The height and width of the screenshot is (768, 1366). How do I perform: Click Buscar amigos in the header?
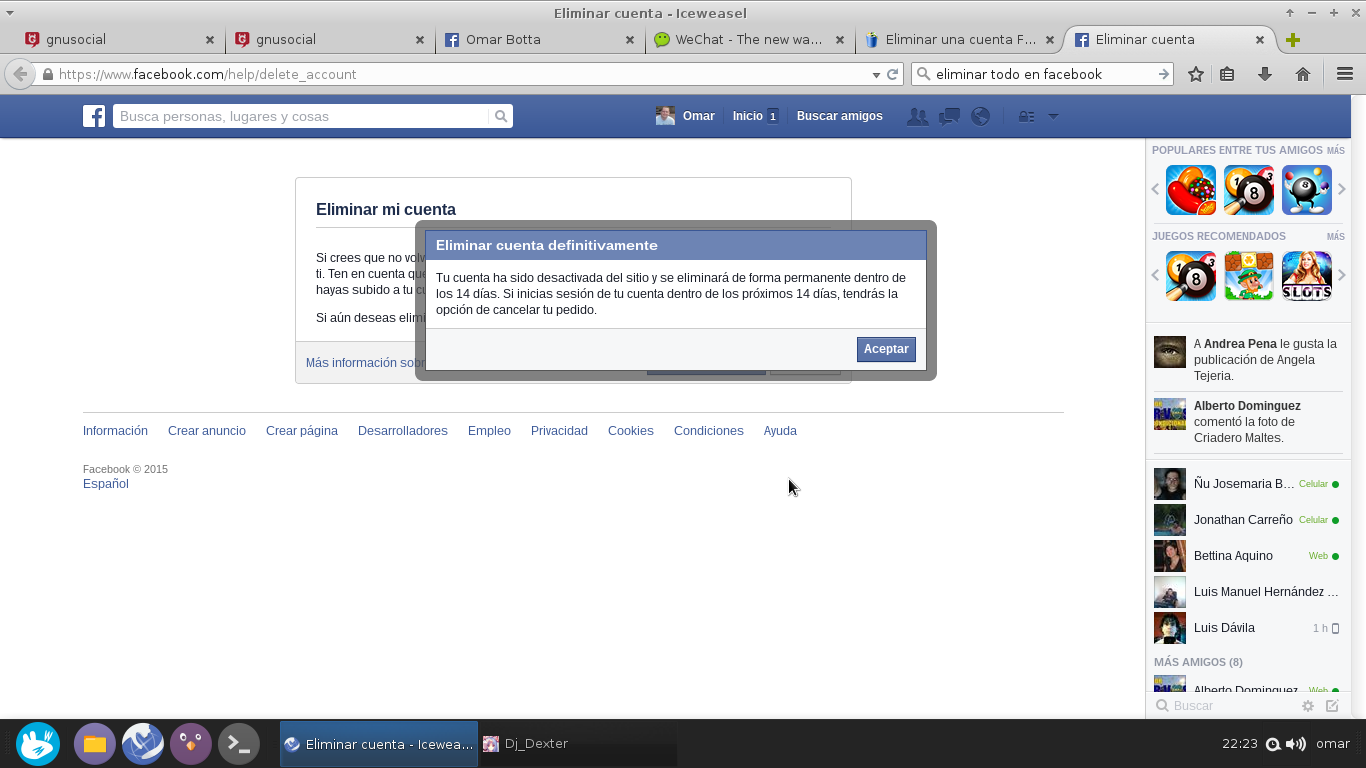[x=840, y=116]
